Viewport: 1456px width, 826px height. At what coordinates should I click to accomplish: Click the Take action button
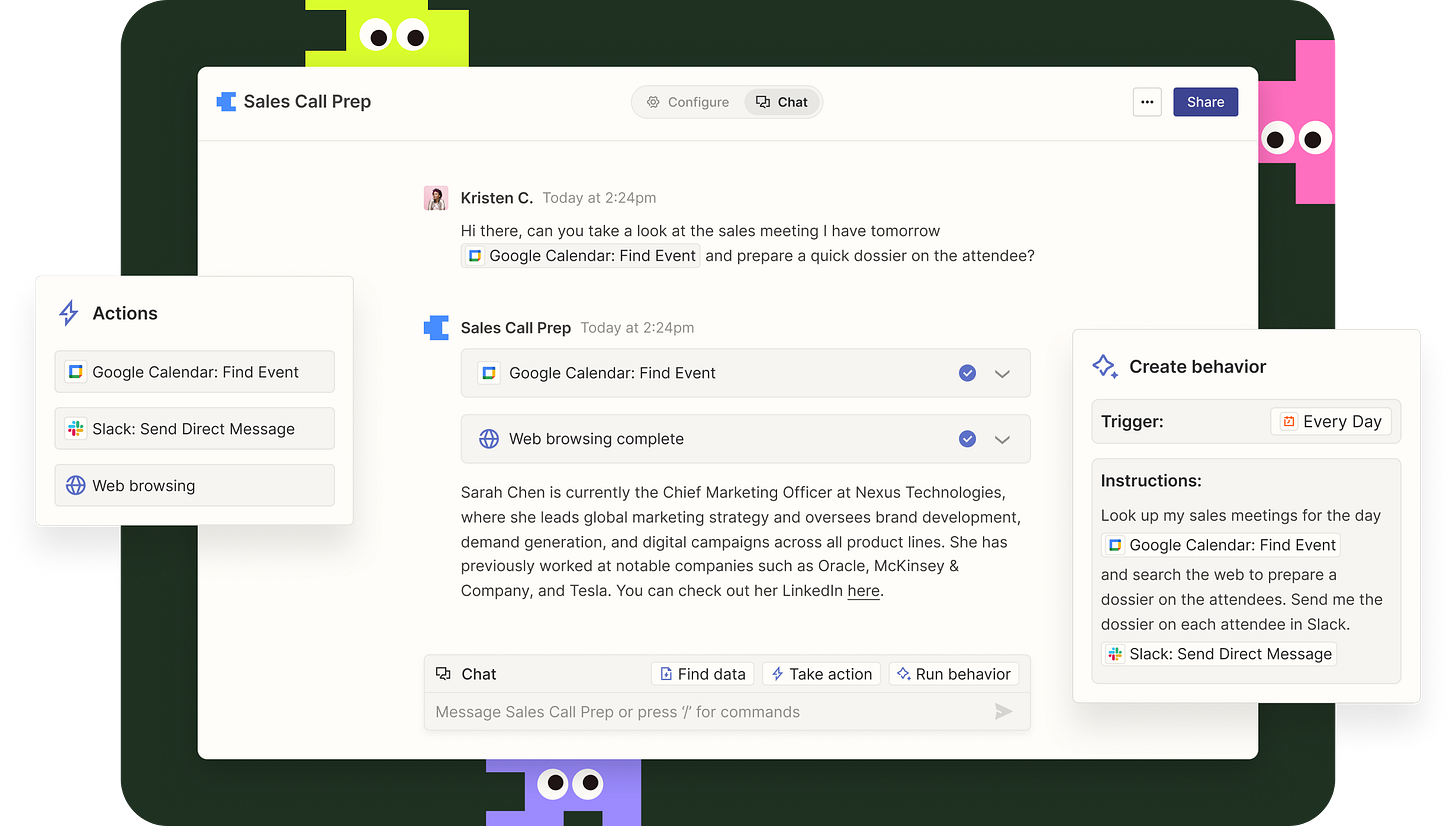(x=821, y=674)
